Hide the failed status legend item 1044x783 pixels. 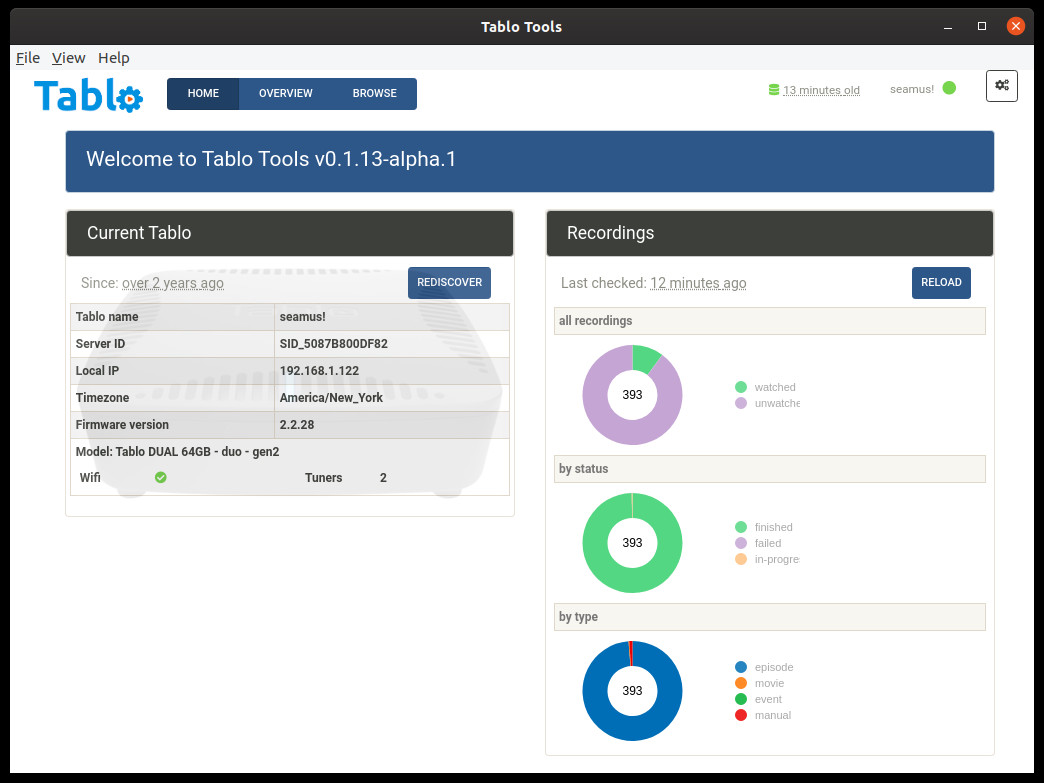tap(767, 543)
